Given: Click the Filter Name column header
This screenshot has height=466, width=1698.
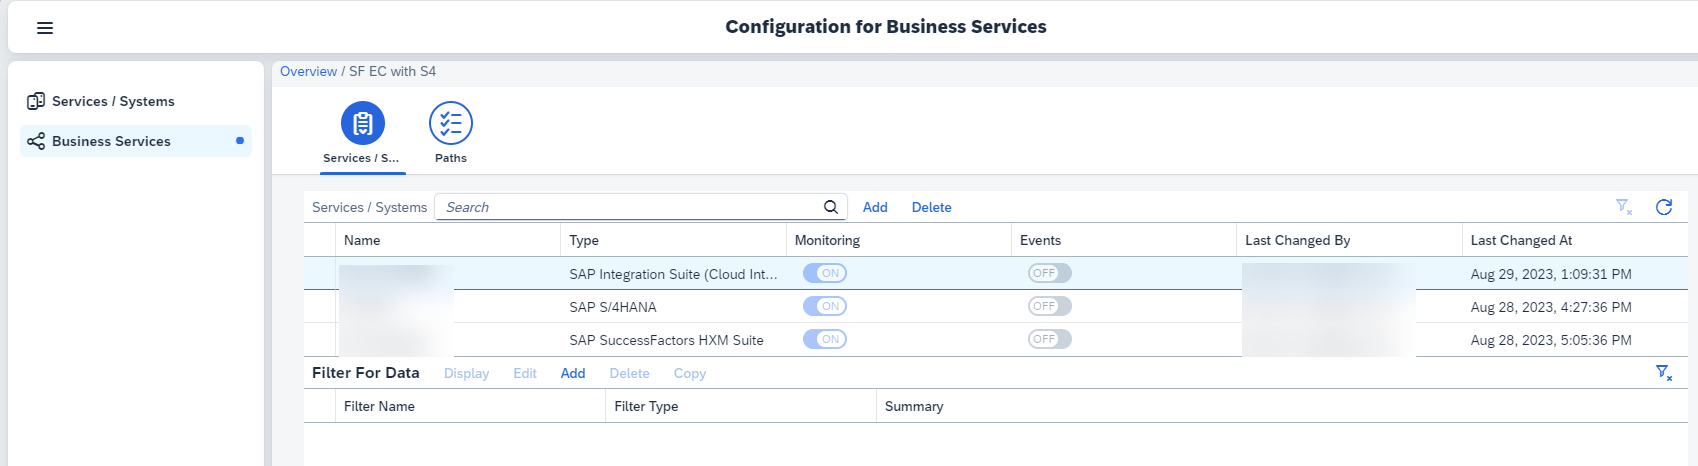Looking at the screenshot, I should pos(470,406).
